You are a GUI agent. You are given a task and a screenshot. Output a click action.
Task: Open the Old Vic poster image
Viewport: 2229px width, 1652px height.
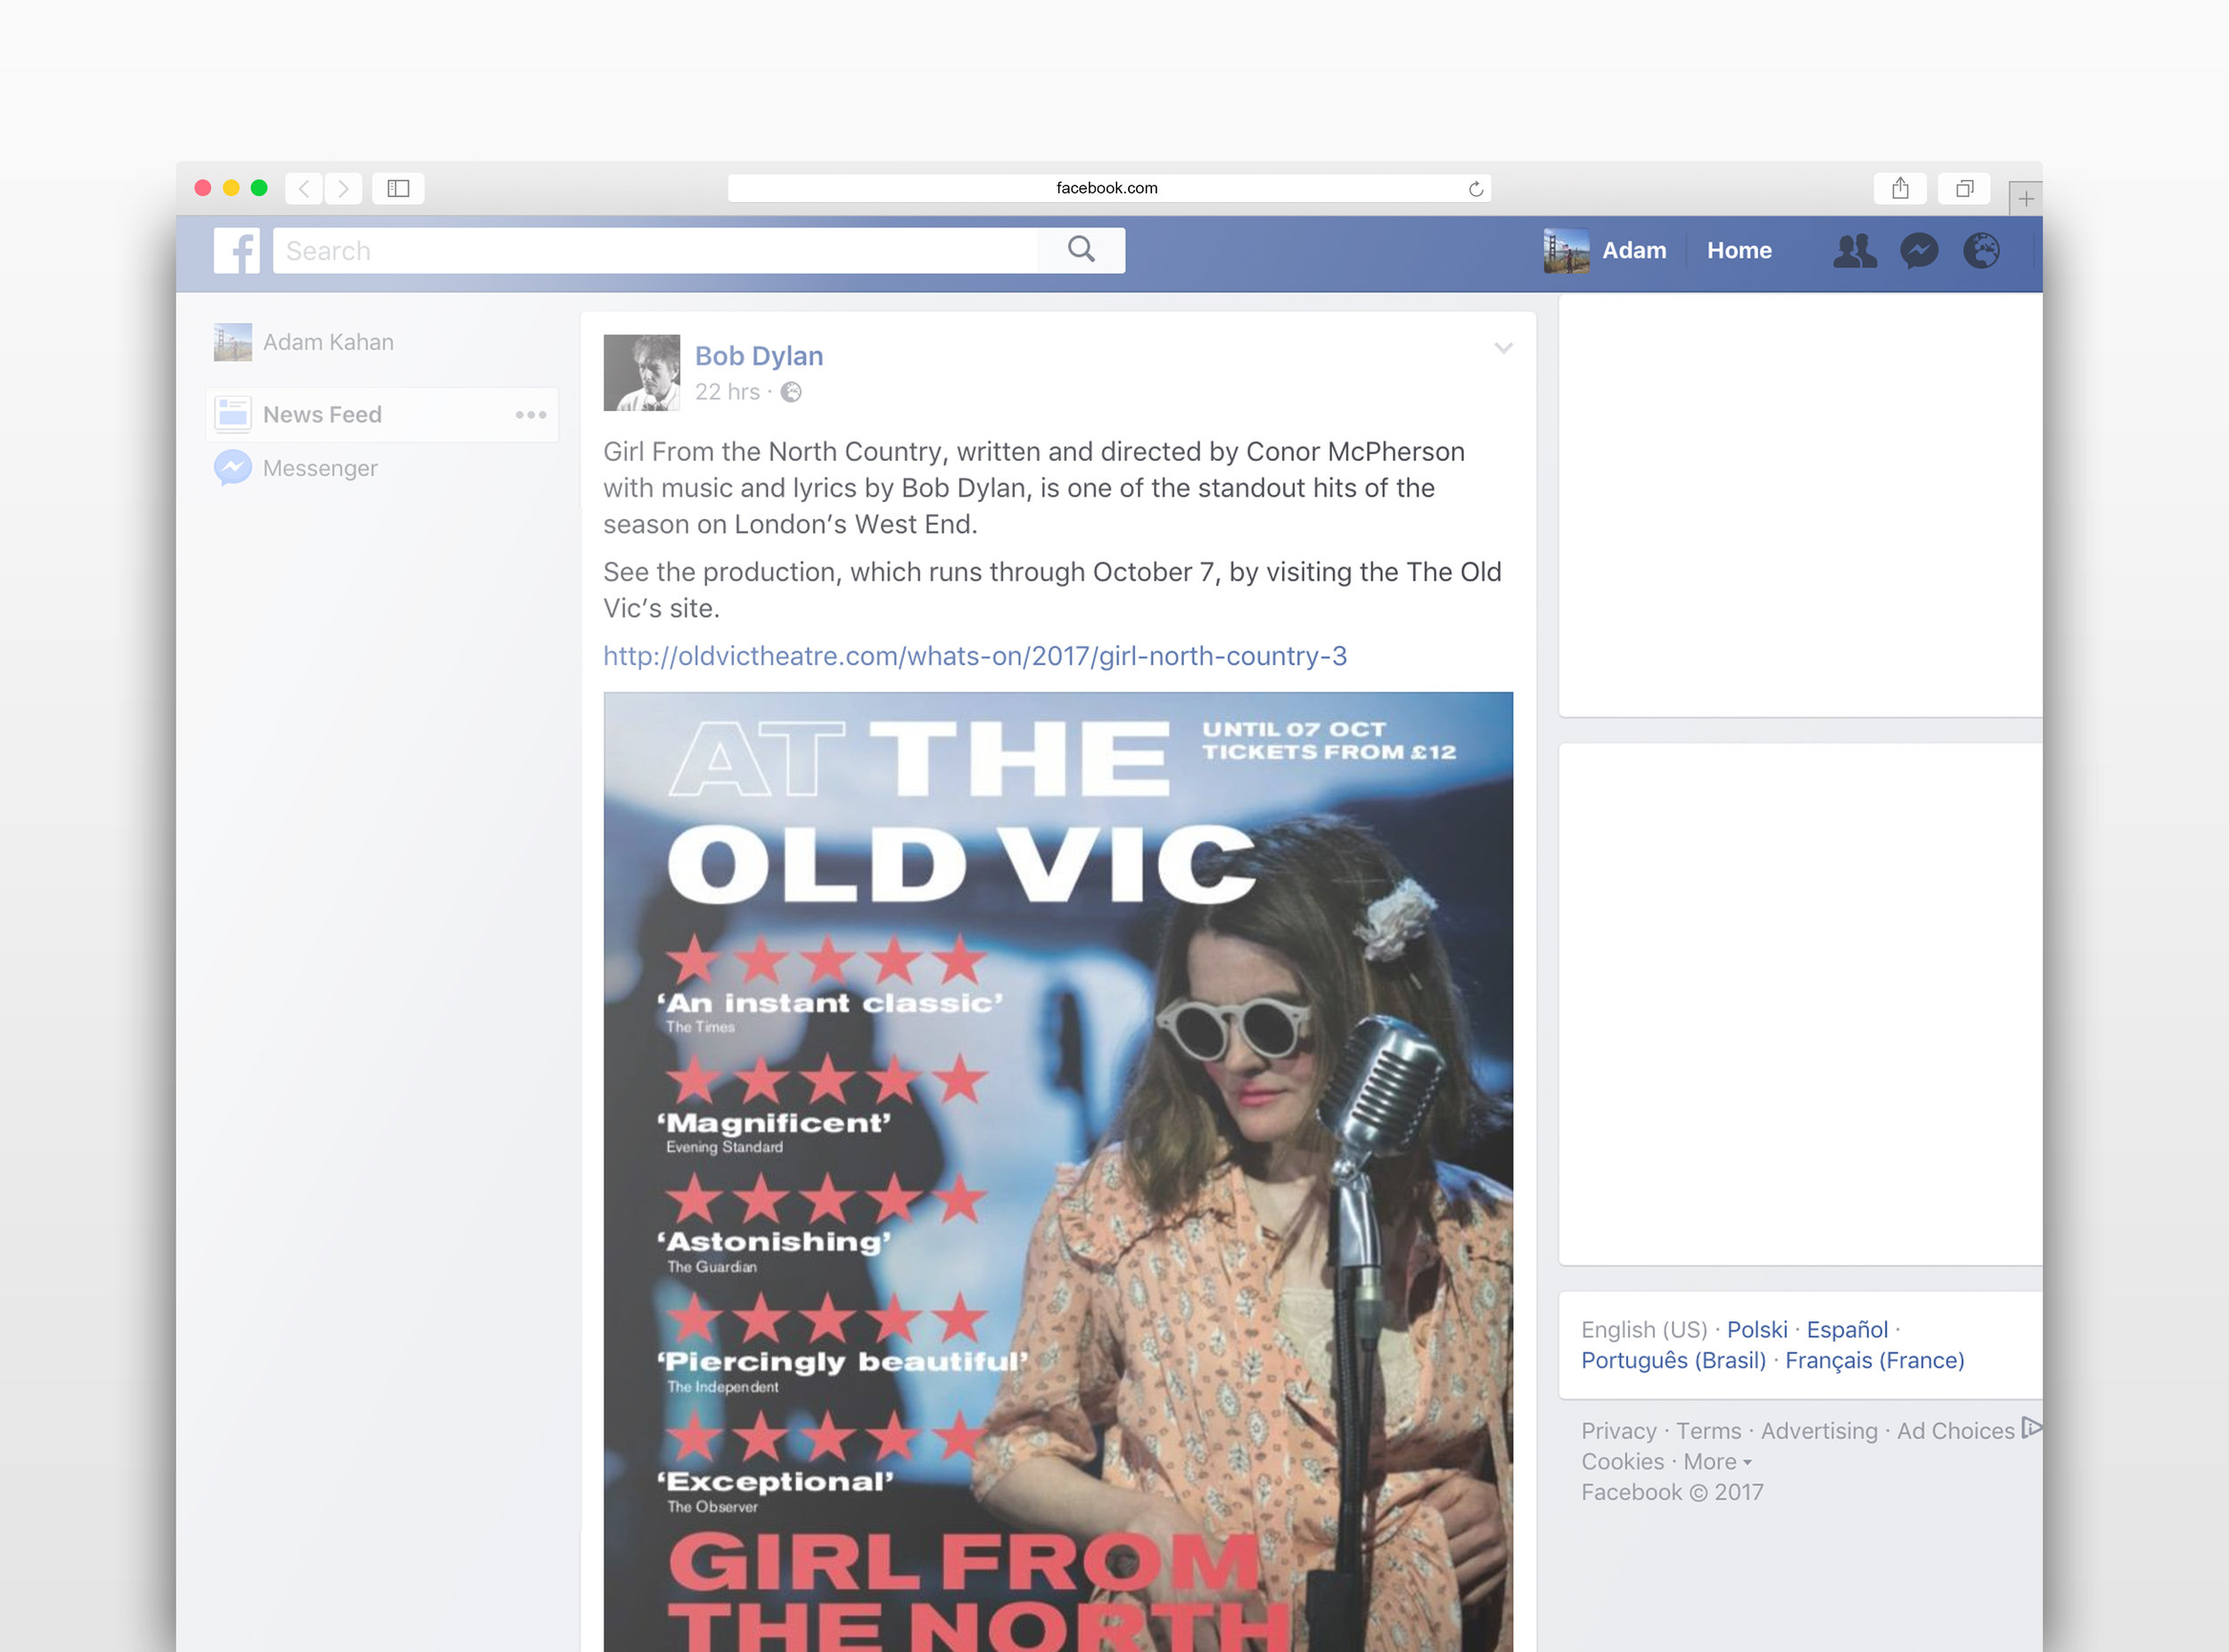[1058, 1171]
